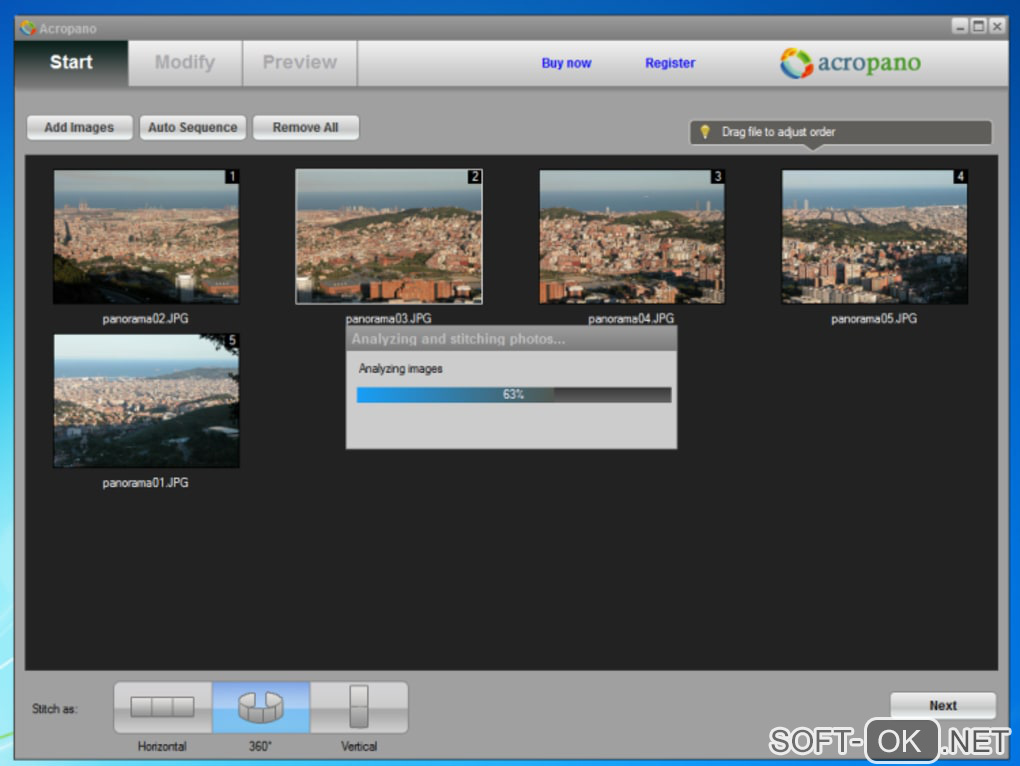Open the Buy now link
Image resolution: width=1020 pixels, height=766 pixels.
pyautogui.click(x=566, y=63)
